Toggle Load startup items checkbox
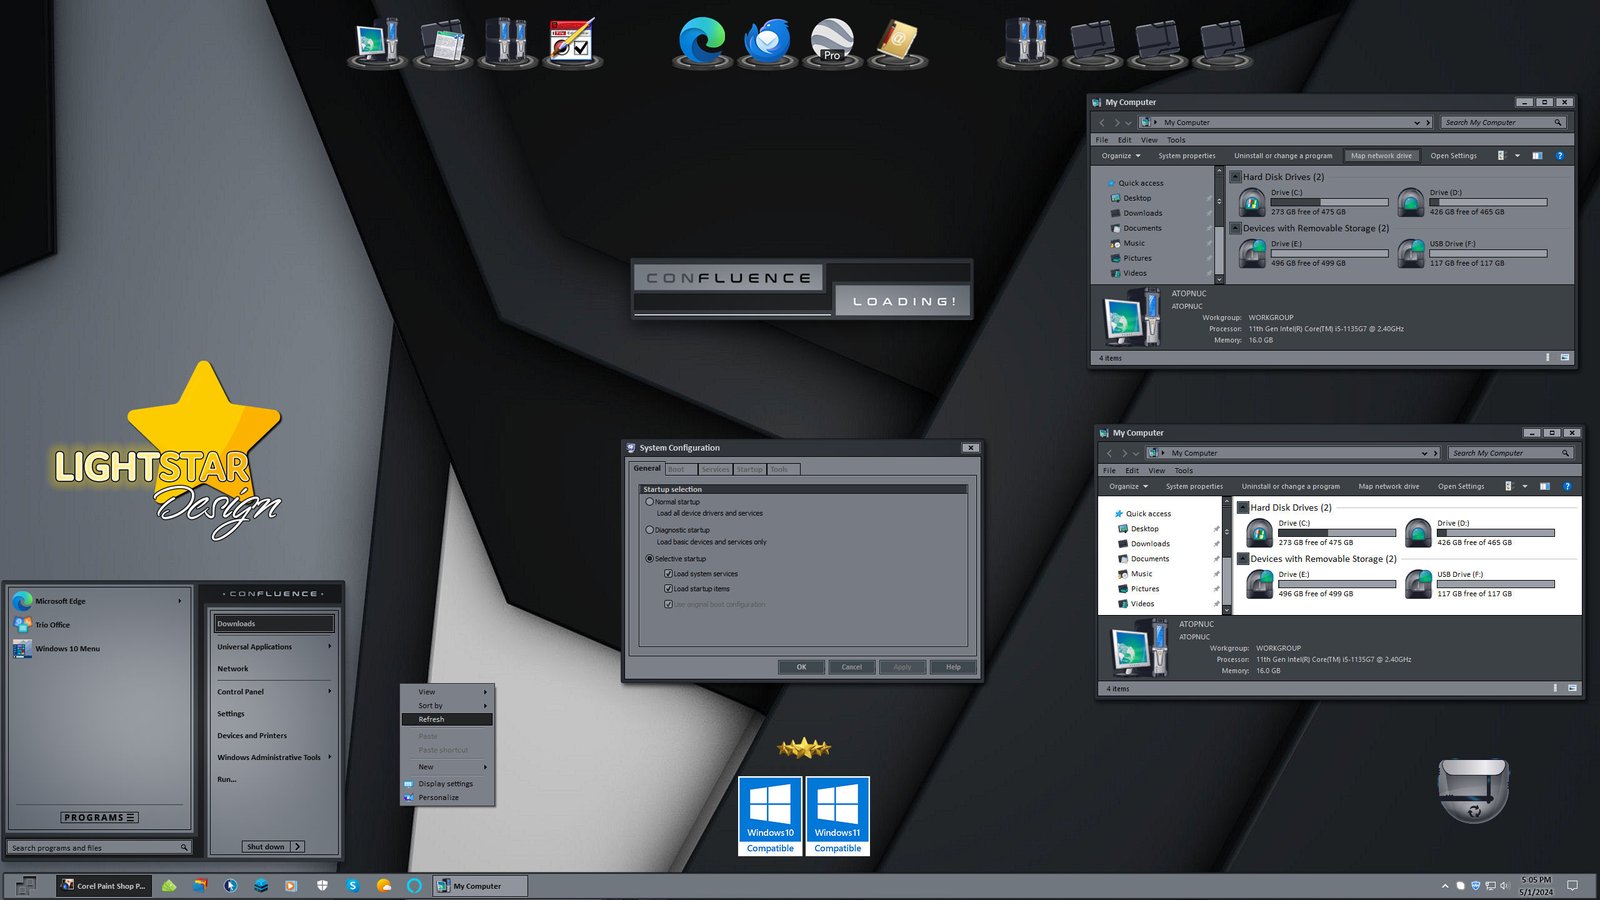1600x900 pixels. pyautogui.click(x=668, y=589)
